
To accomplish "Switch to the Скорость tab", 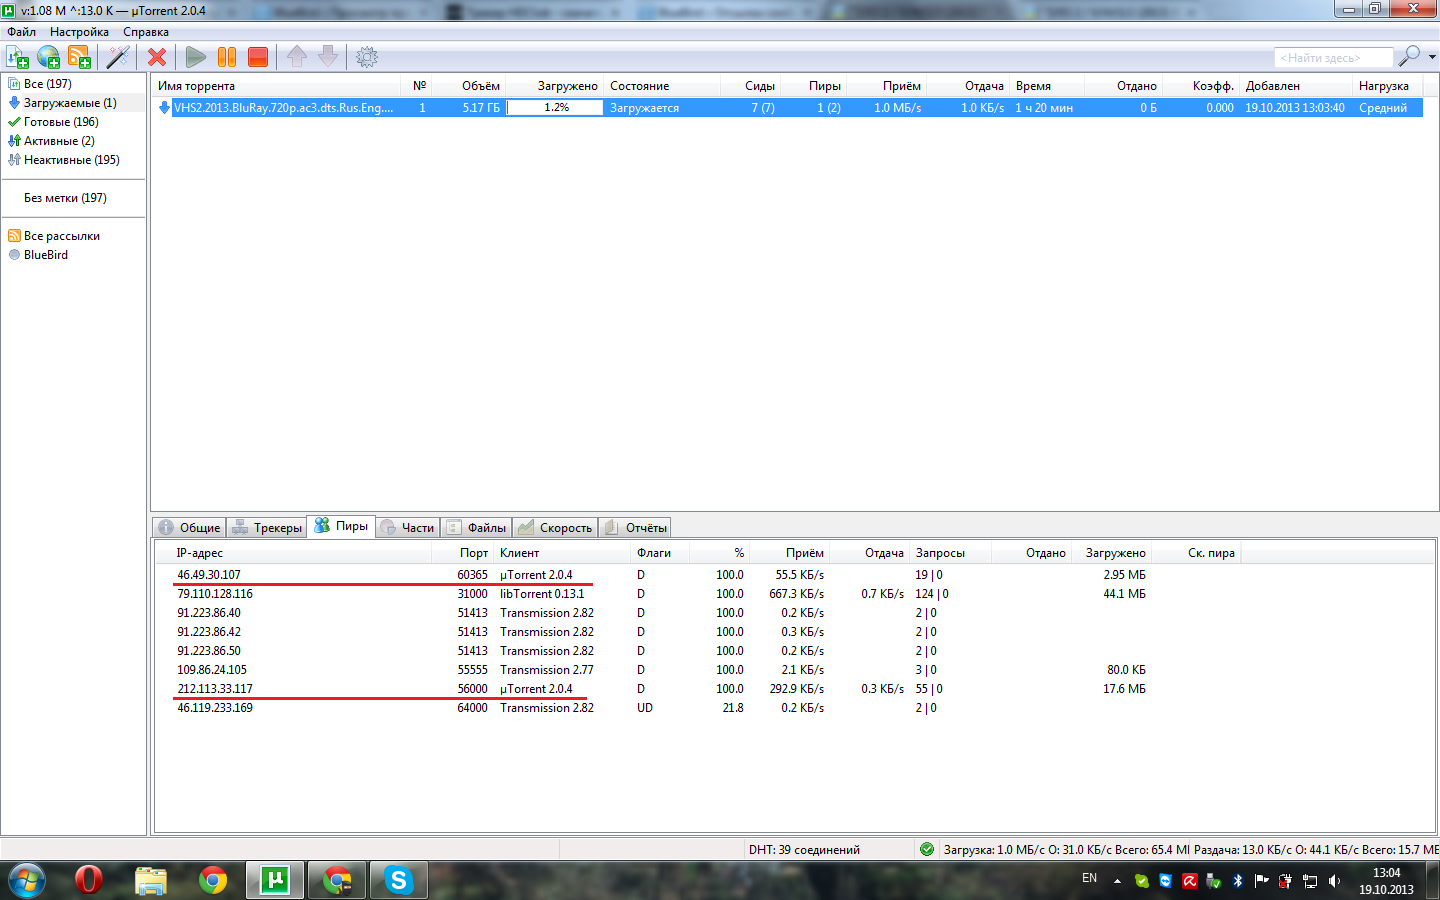I will 555,527.
